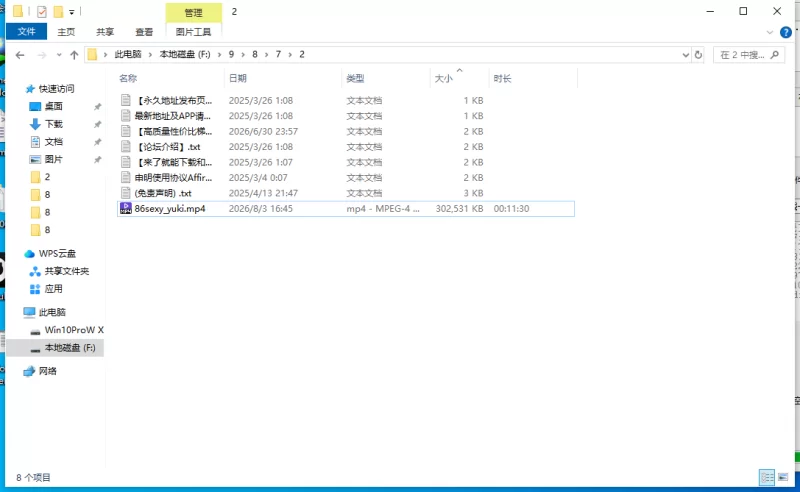
Task: Sort by the 名称 column header
Action: (x=128, y=78)
